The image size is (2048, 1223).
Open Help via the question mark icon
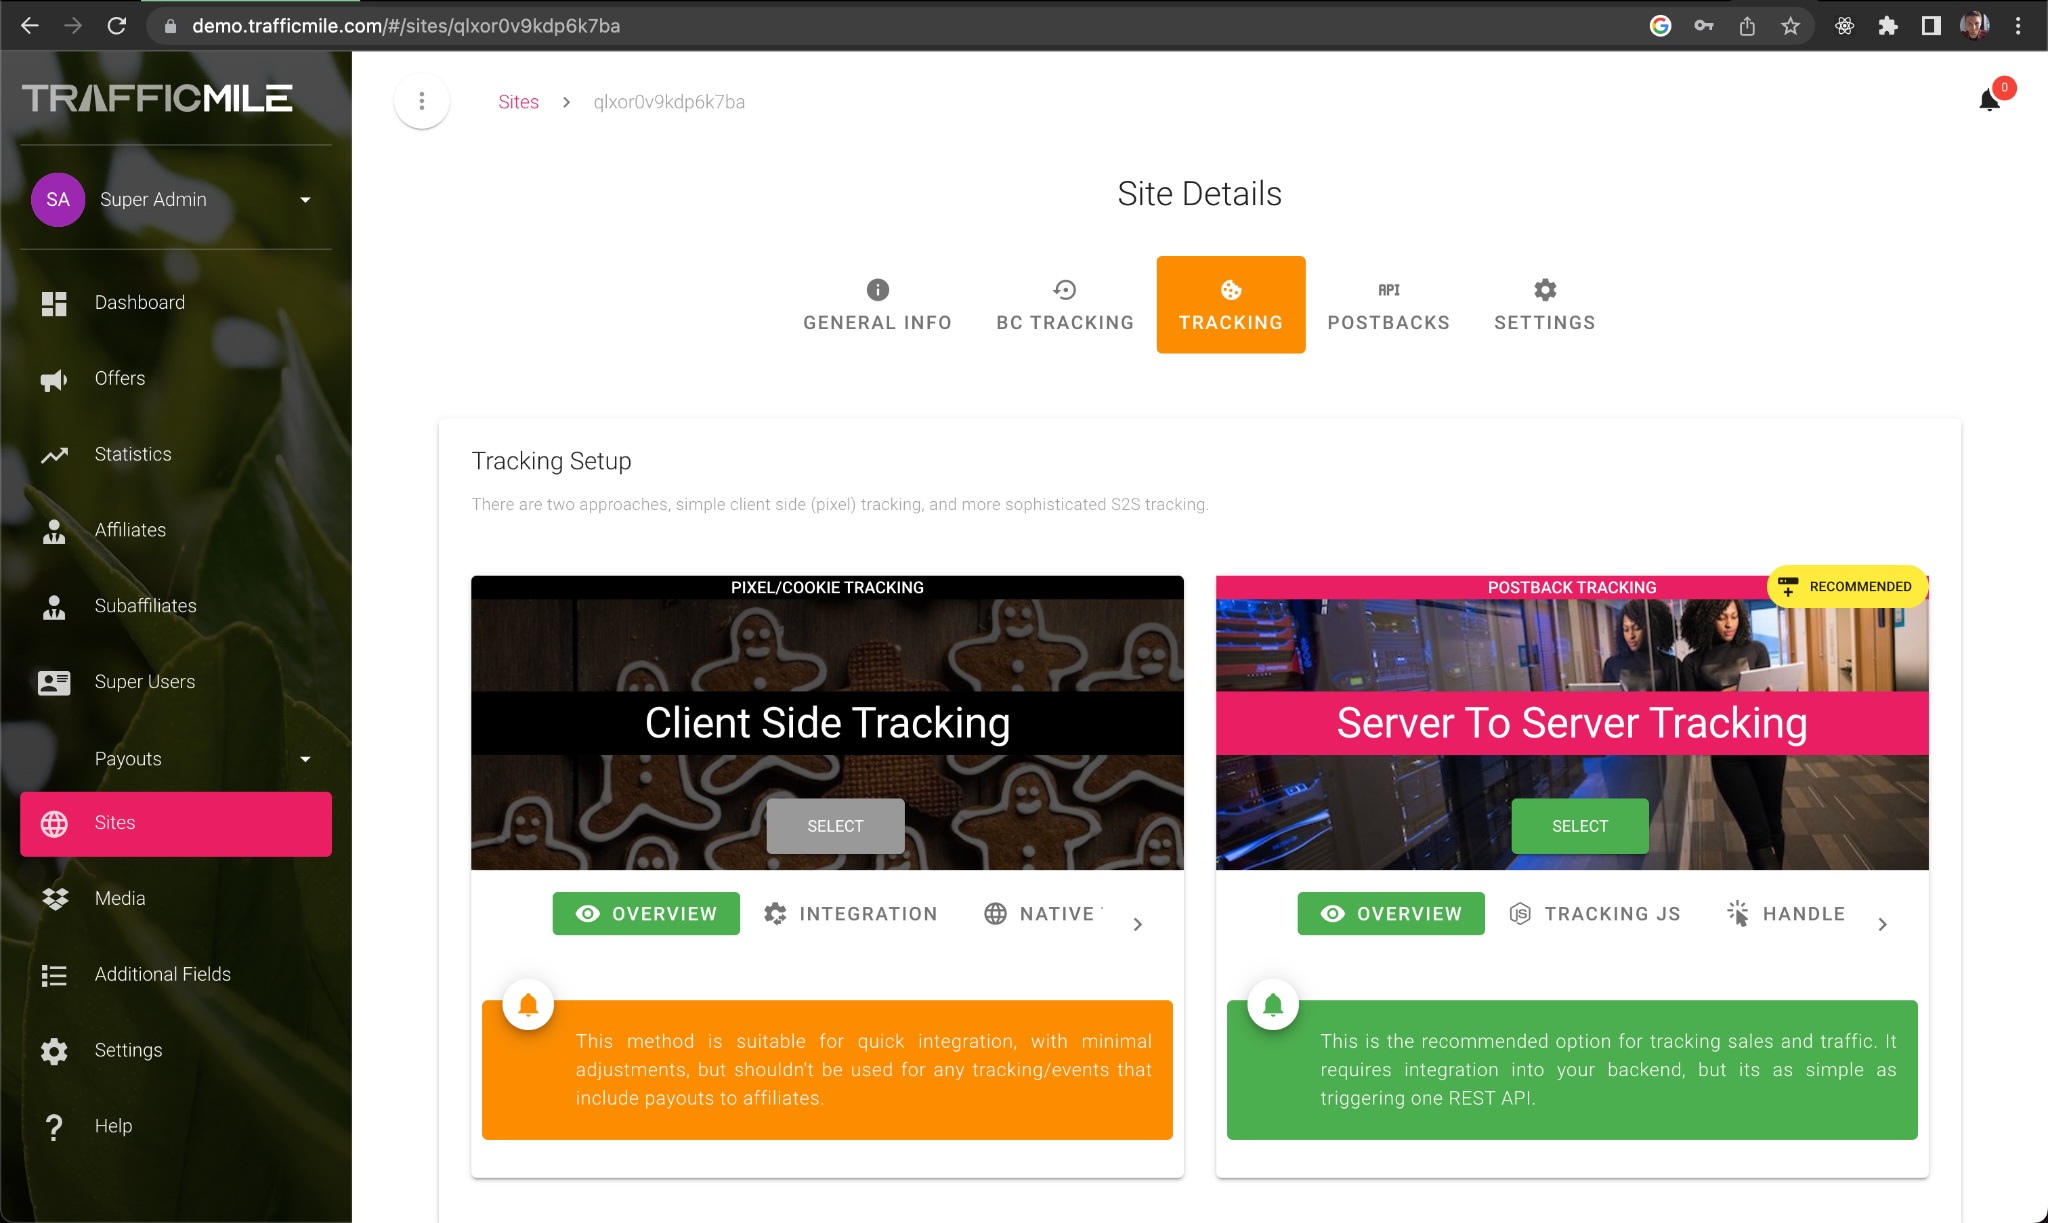[54, 1126]
